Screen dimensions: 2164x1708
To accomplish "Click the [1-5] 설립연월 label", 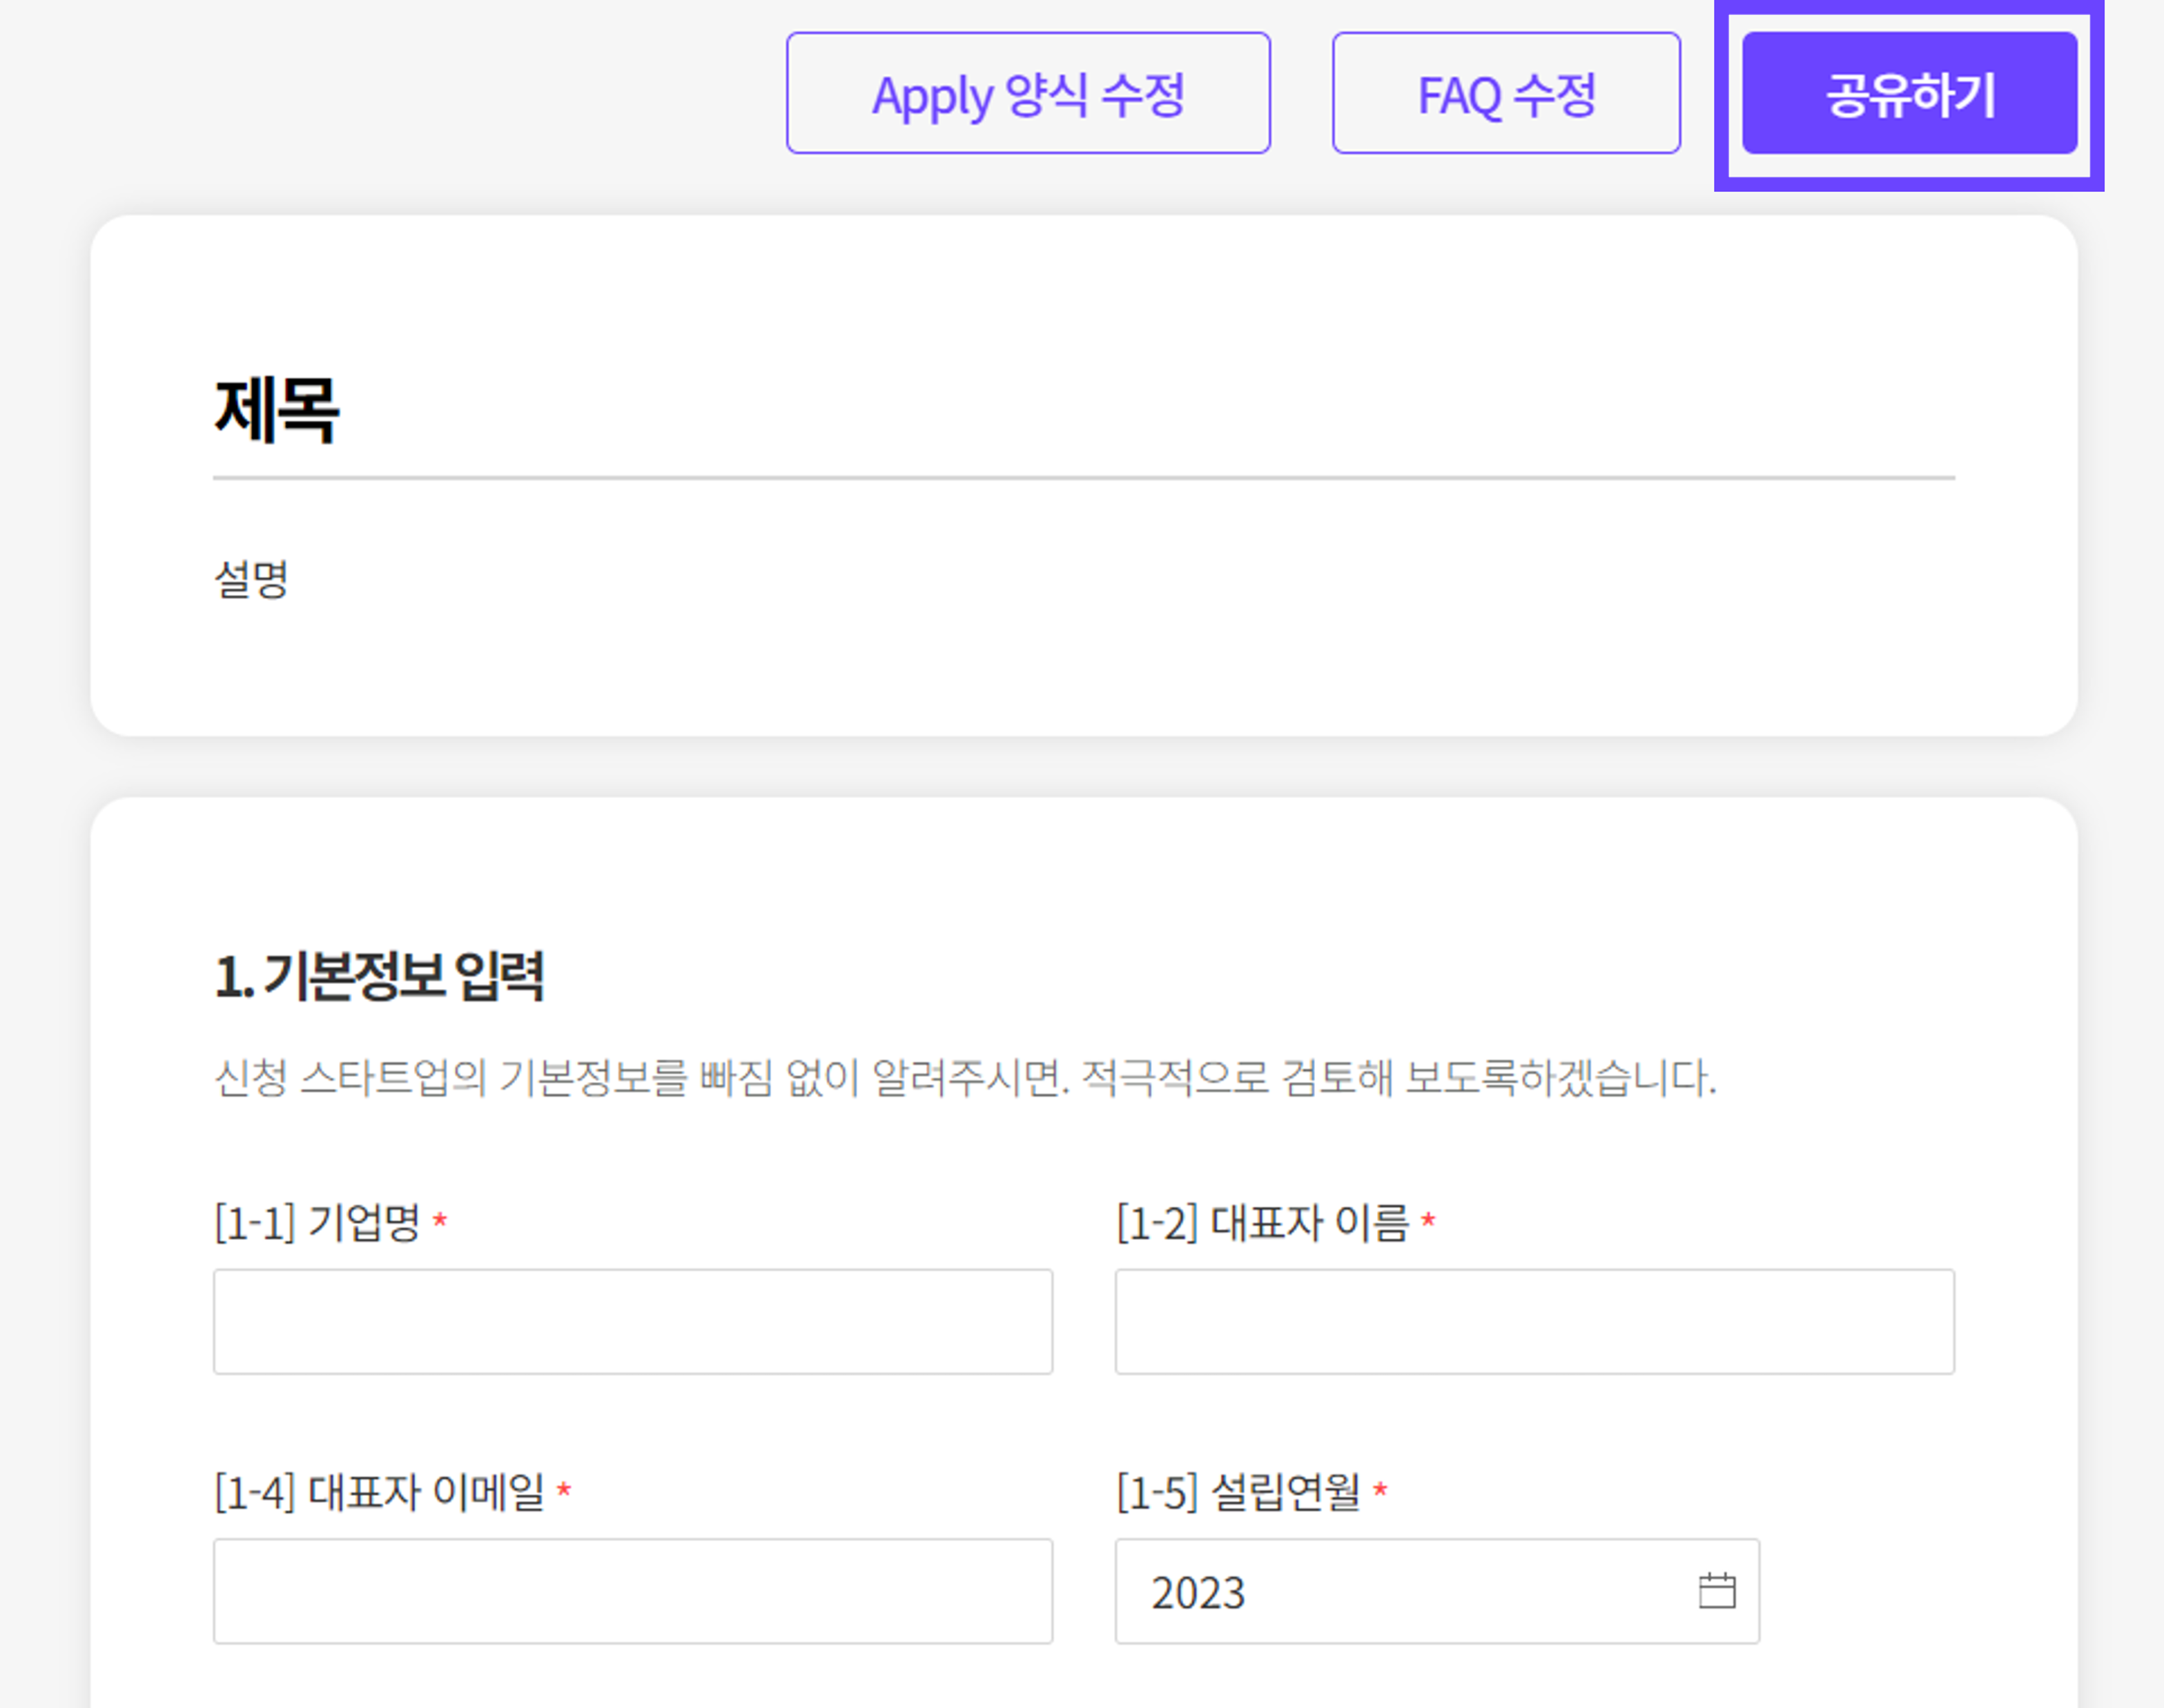I will point(1238,1491).
